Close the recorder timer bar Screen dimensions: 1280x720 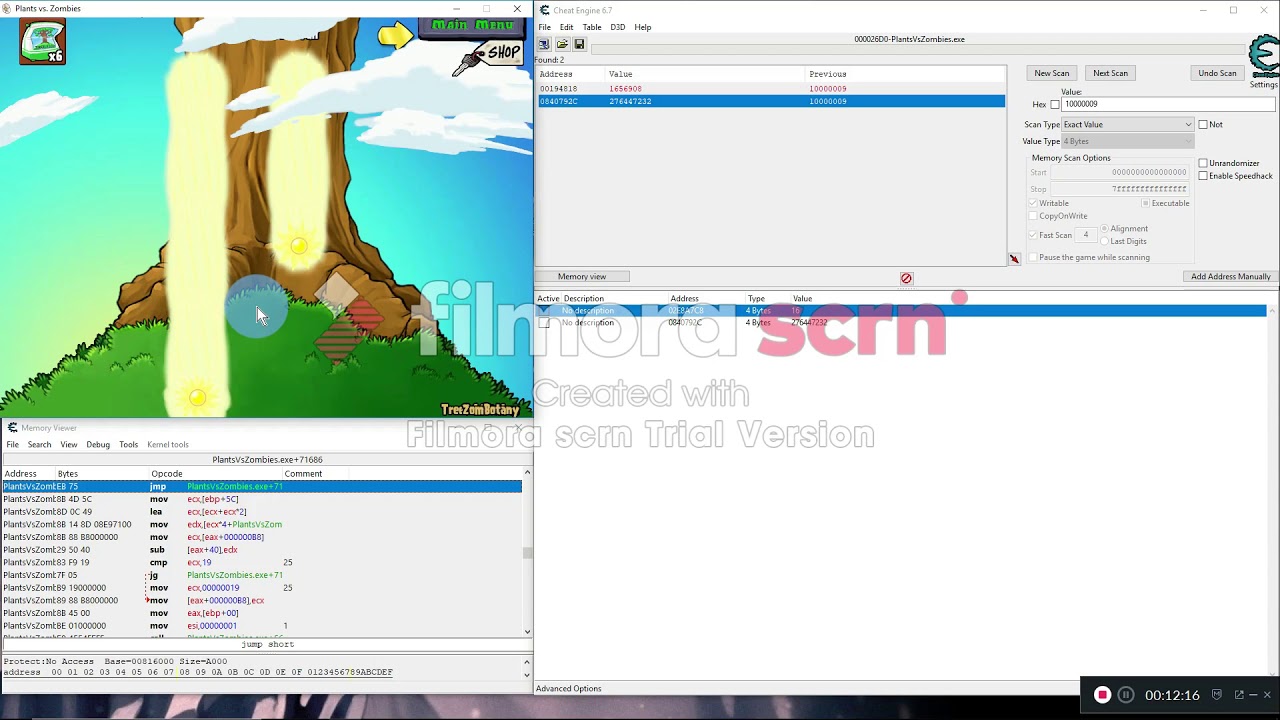[1267, 695]
